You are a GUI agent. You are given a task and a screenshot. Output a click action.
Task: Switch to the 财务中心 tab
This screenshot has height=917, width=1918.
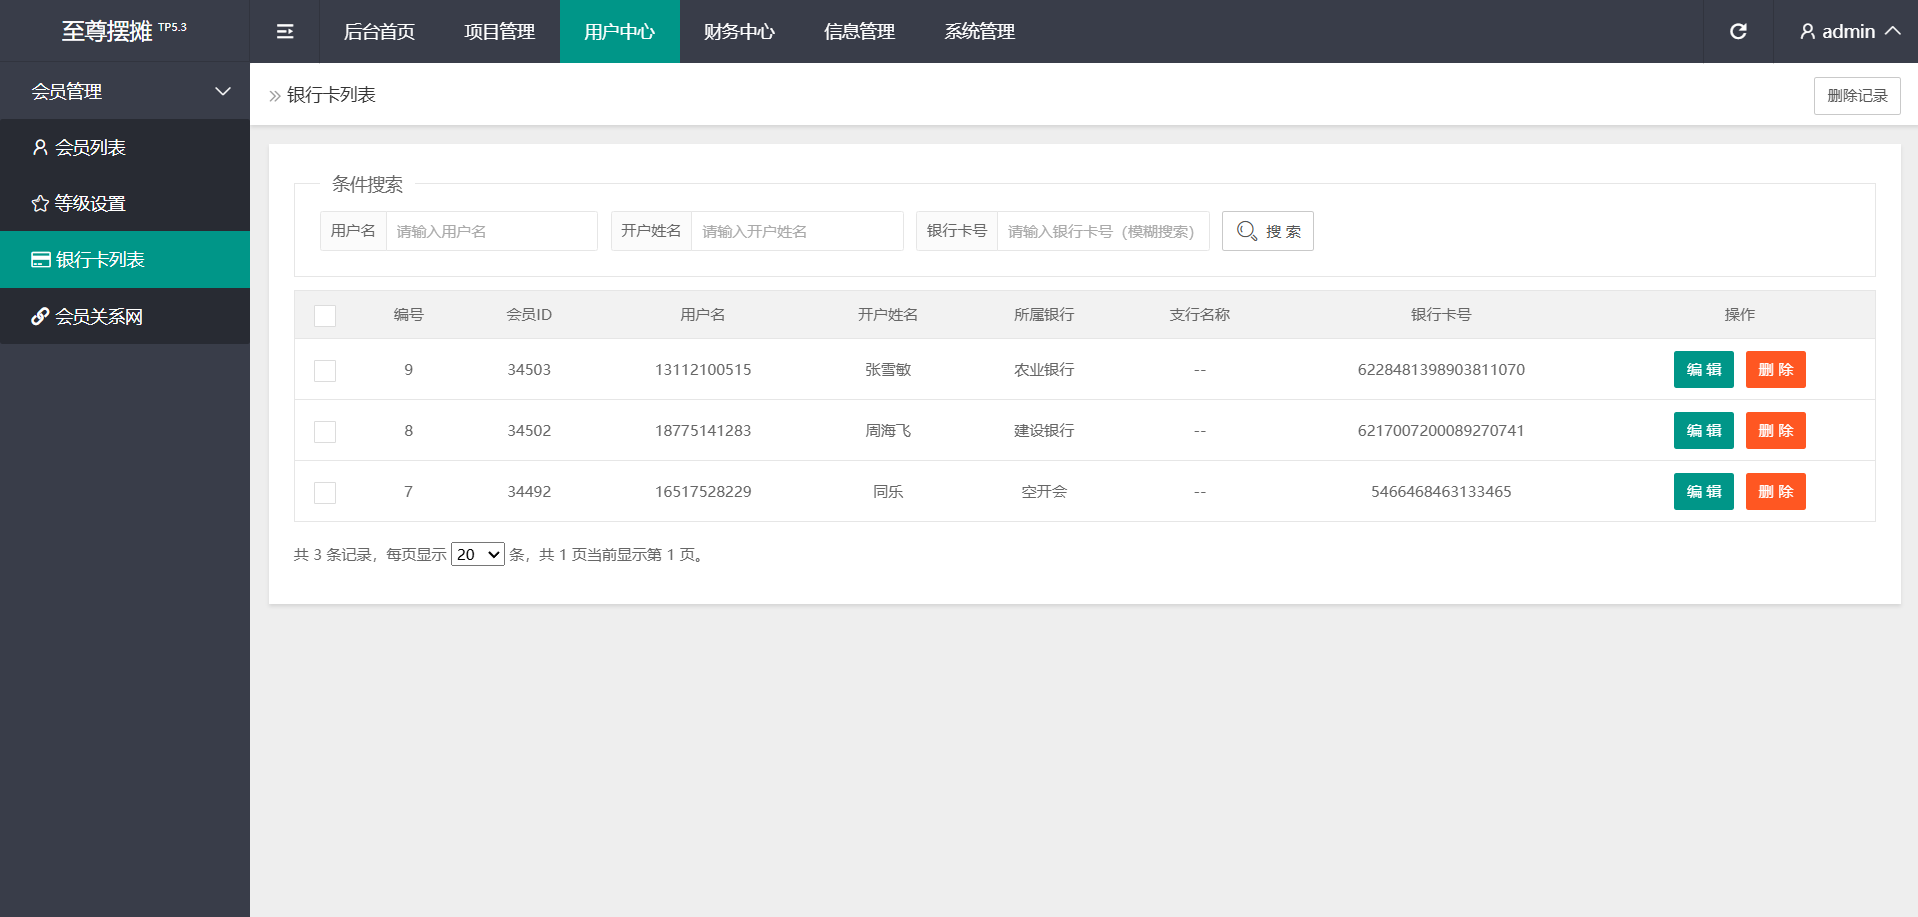coord(739,32)
